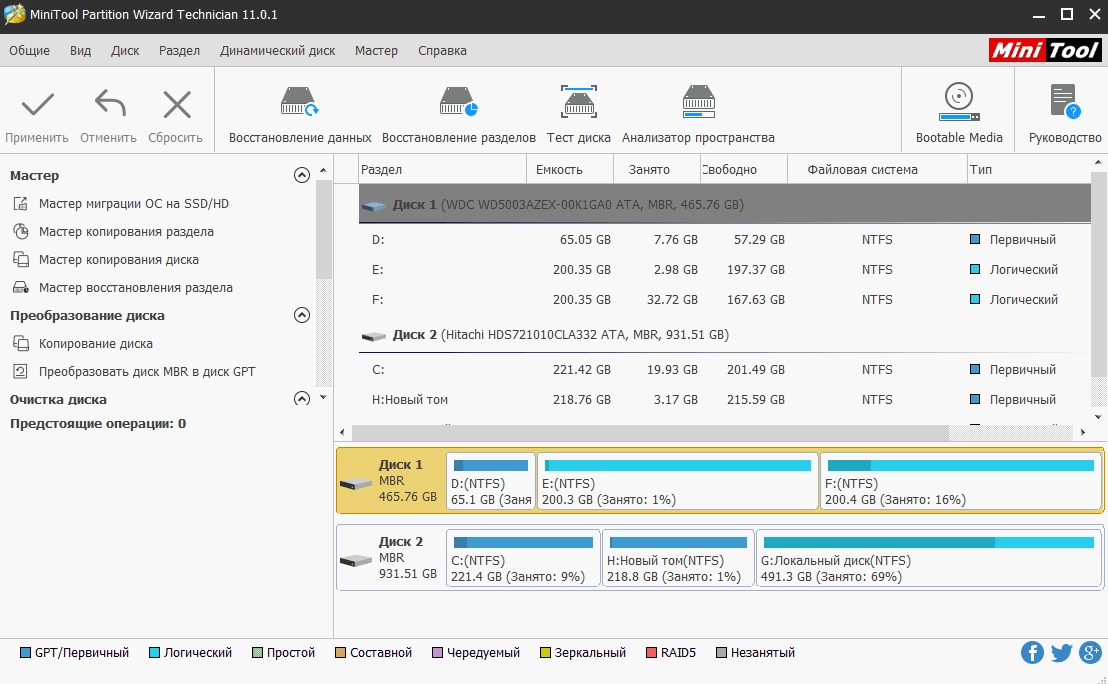Viewport: 1108px width, 684px height.
Task: Click Disk 2 drive icon in table header
Action: coord(374,336)
